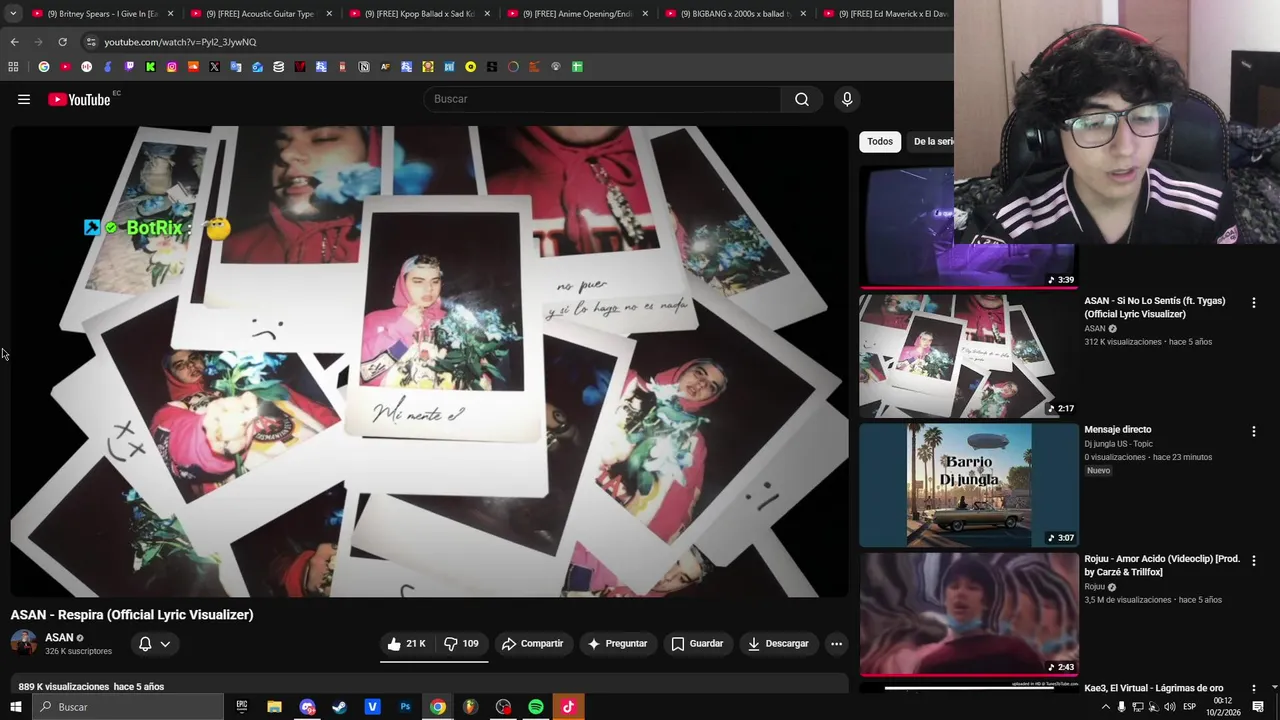Open the Preguntar AI button
The height and width of the screenshot is (720, 1280).
pyautogui.click(x=618, y=644)
